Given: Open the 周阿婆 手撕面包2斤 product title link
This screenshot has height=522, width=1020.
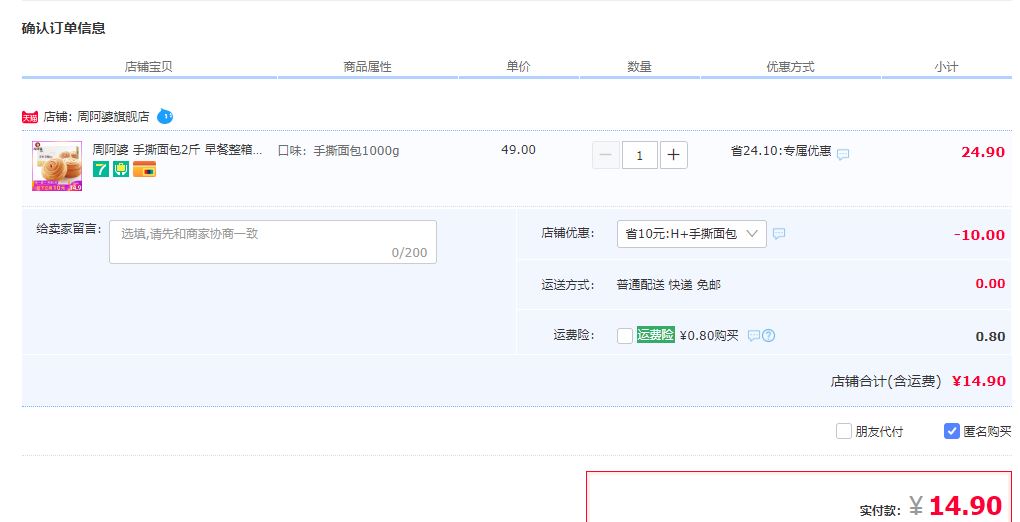Looking at the screenshot, I should pyautogui.click(x=178, y=150).
